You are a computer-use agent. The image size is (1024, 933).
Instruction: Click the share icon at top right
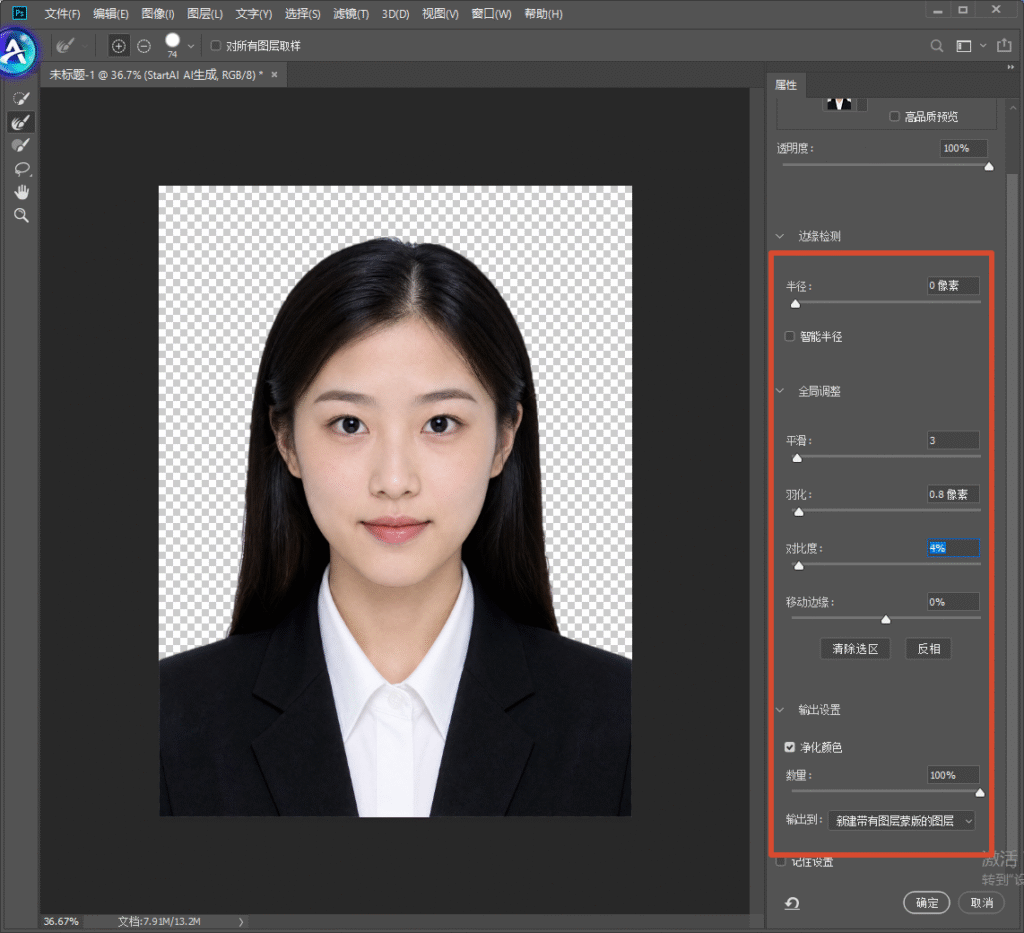[x=1004, y=45]
